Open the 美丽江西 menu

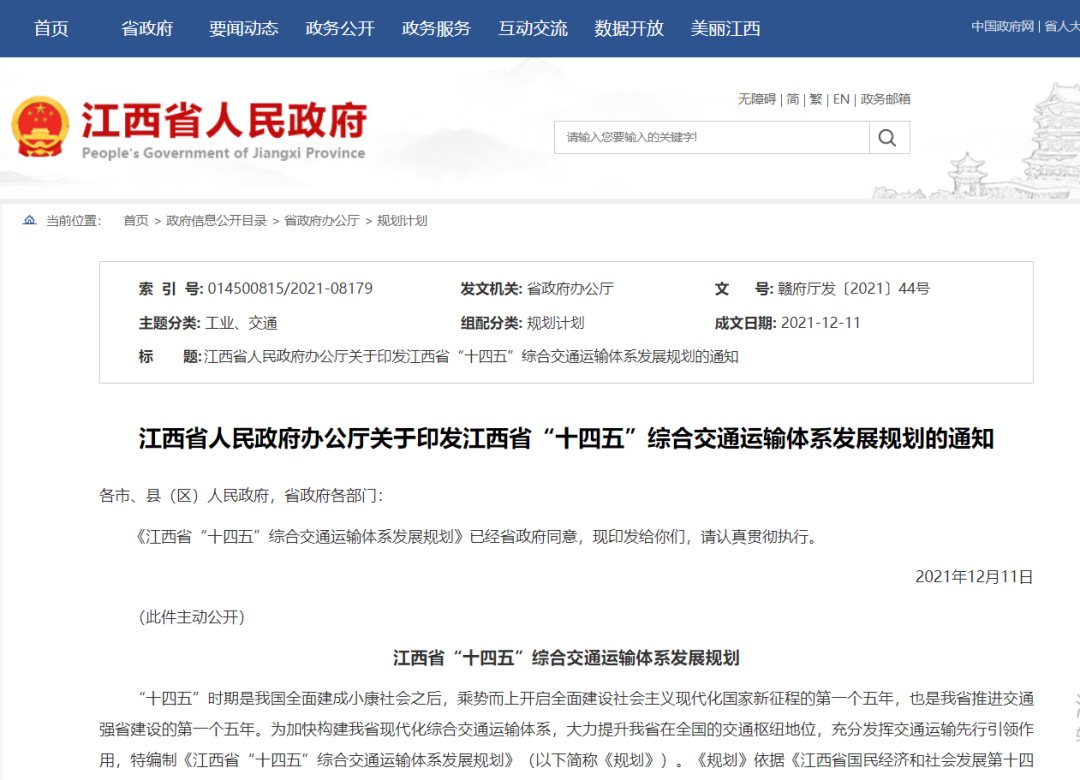(724, 28)
